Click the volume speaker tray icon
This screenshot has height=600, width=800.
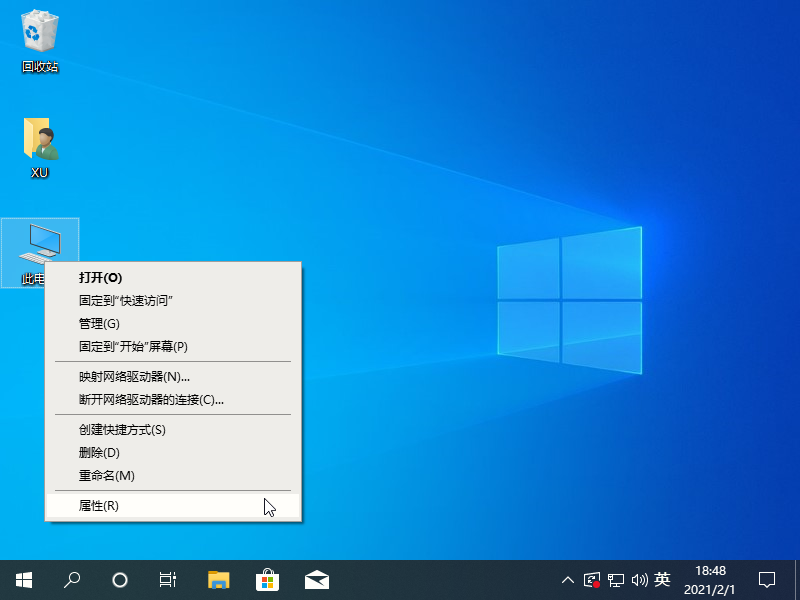pos(640,579)
